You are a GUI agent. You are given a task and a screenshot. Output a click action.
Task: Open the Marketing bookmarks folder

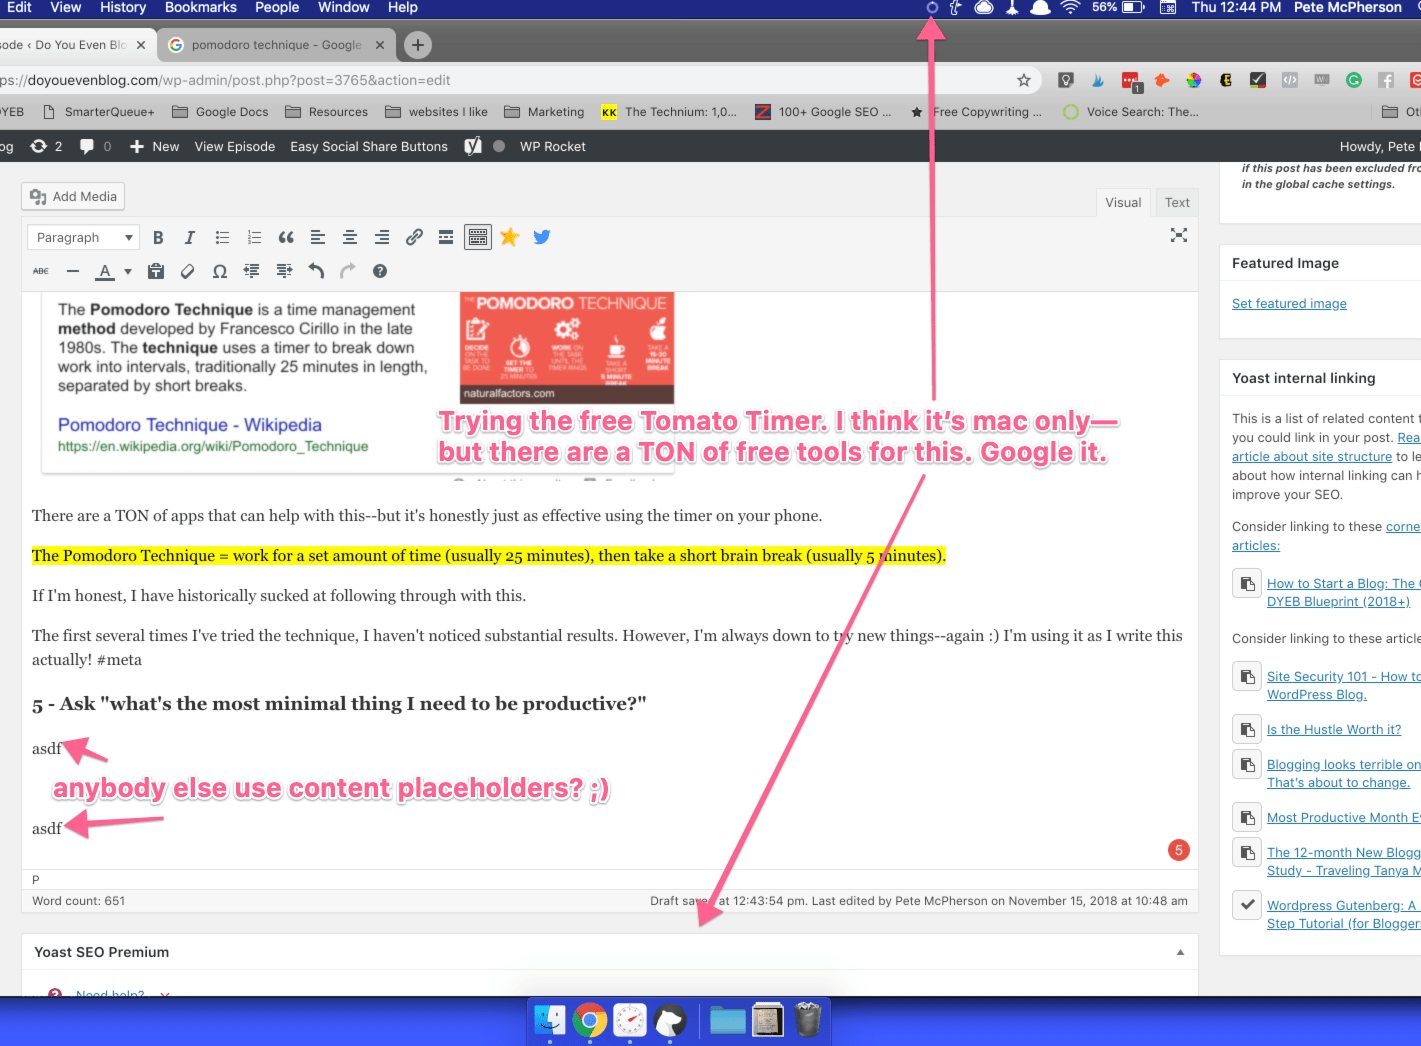(544, 112)
